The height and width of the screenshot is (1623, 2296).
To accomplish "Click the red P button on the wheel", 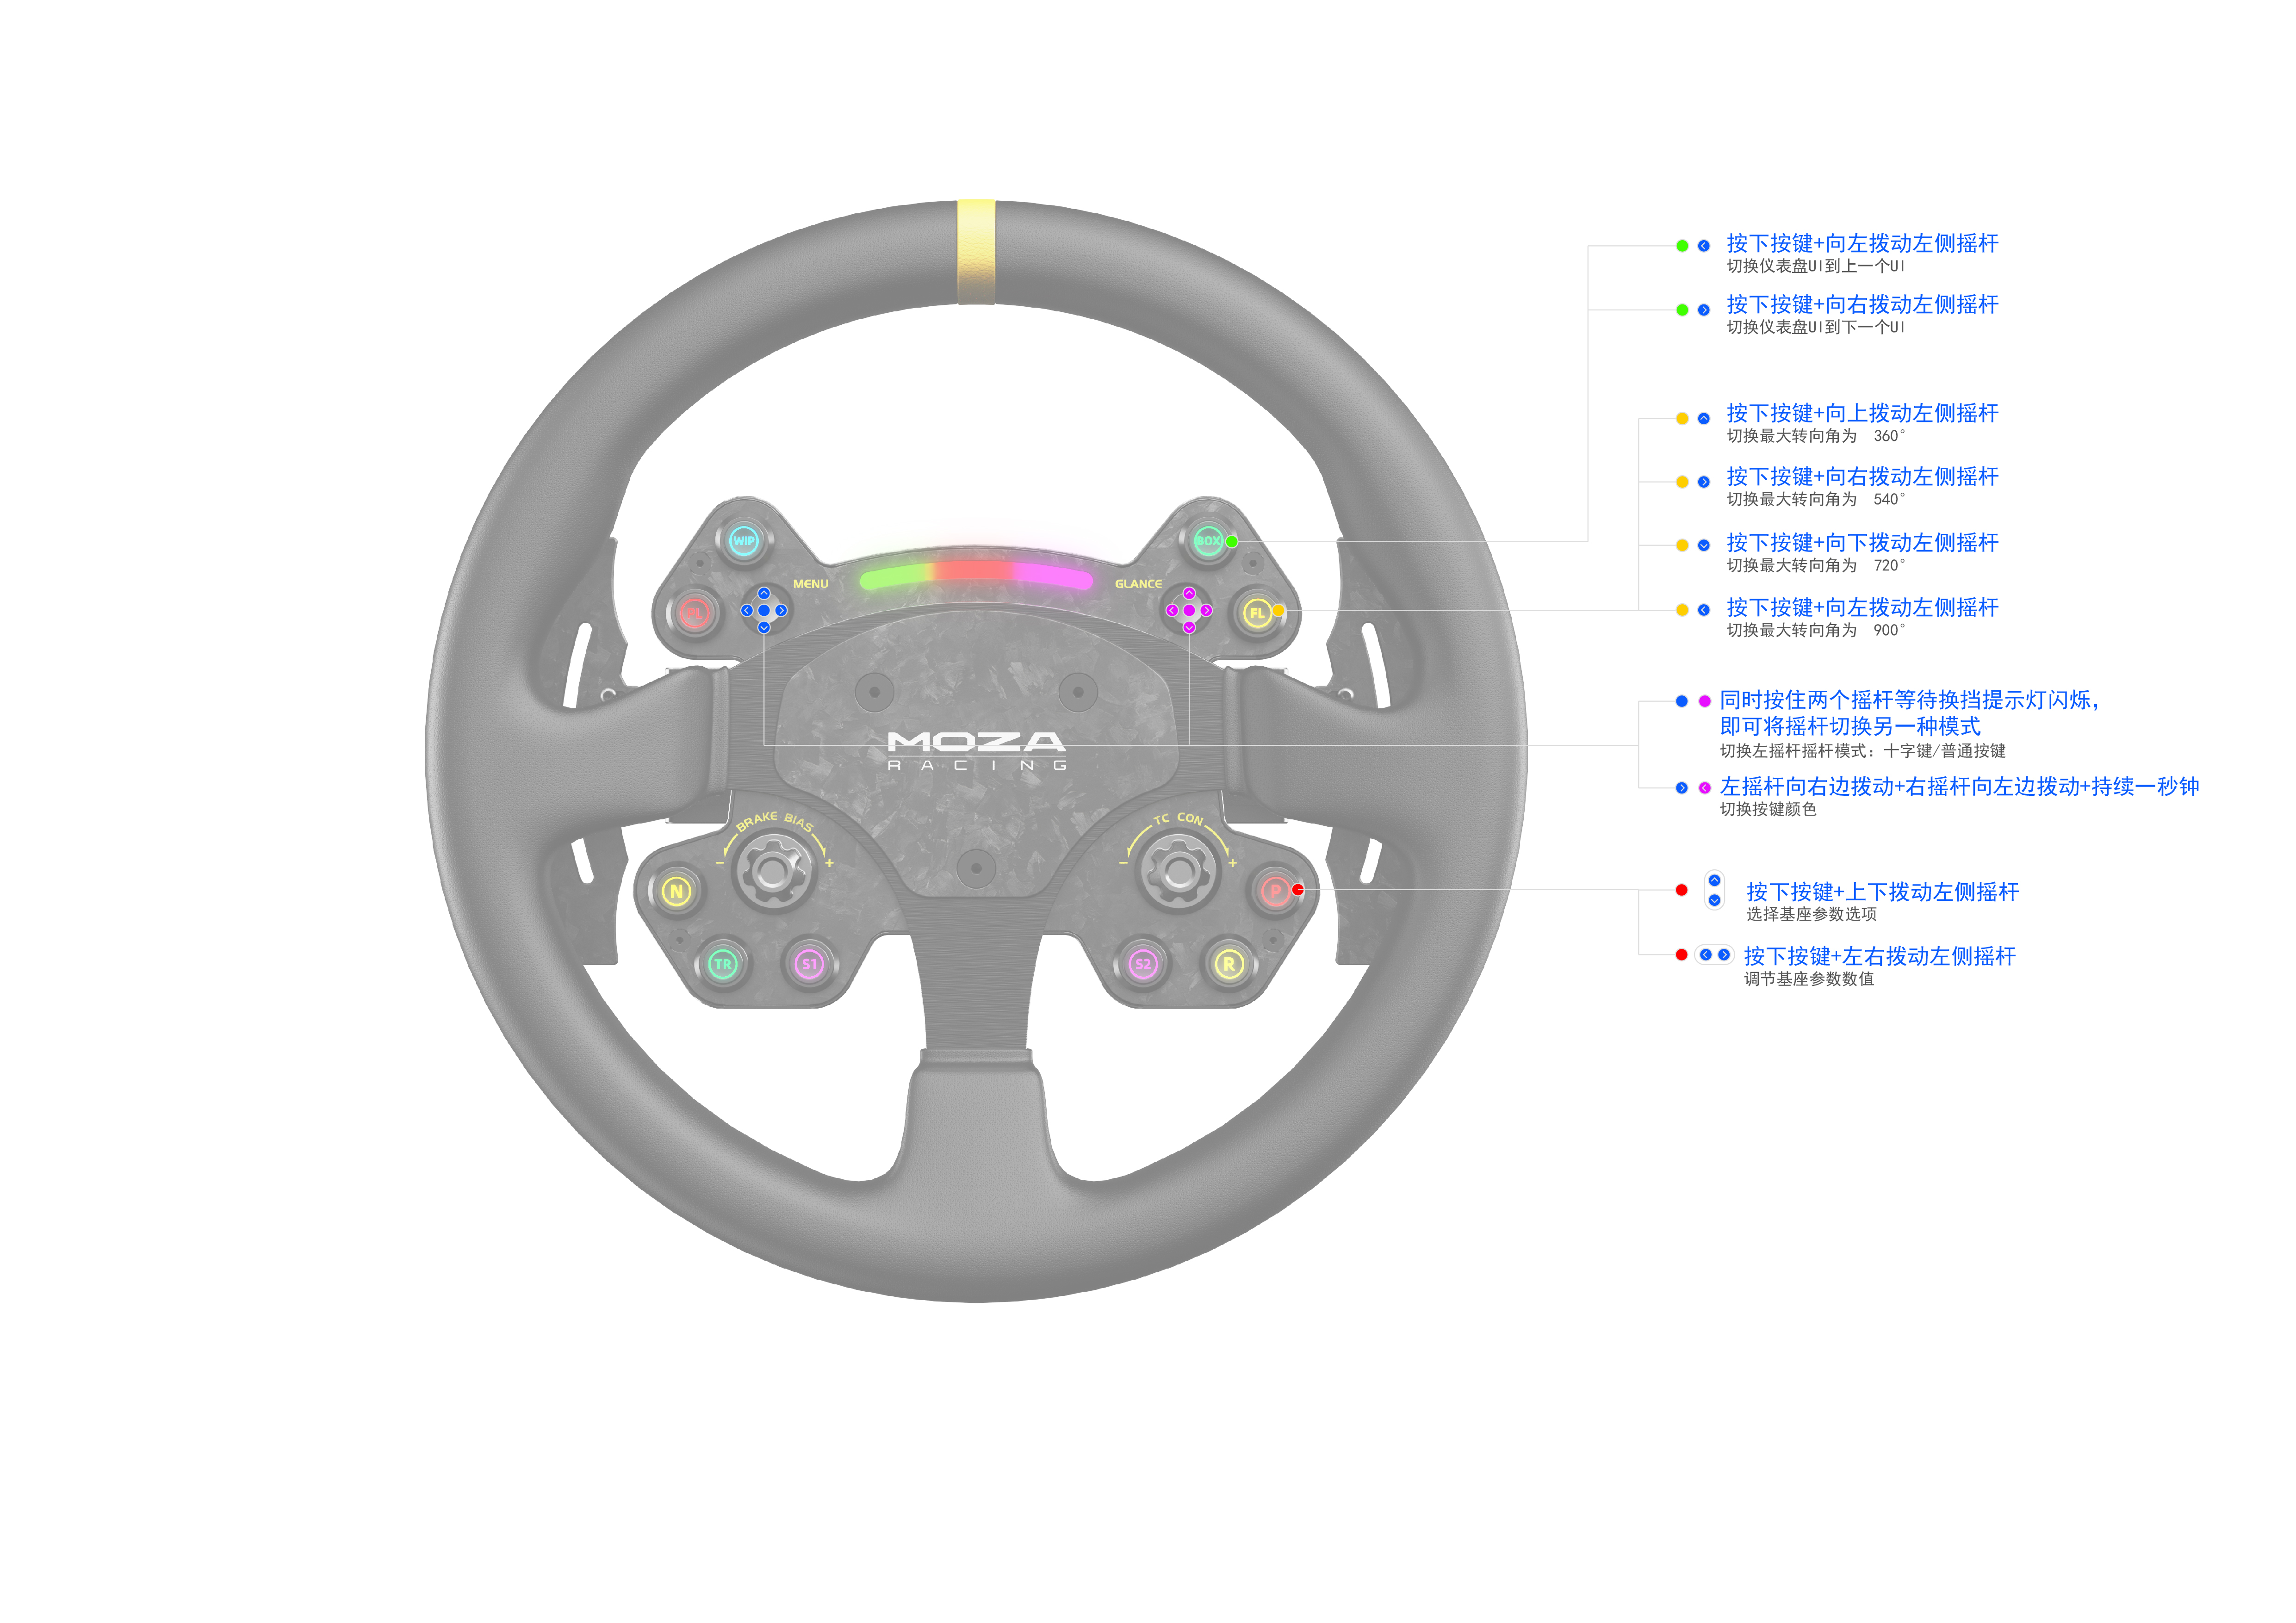I will click(x=1275, y=891).
